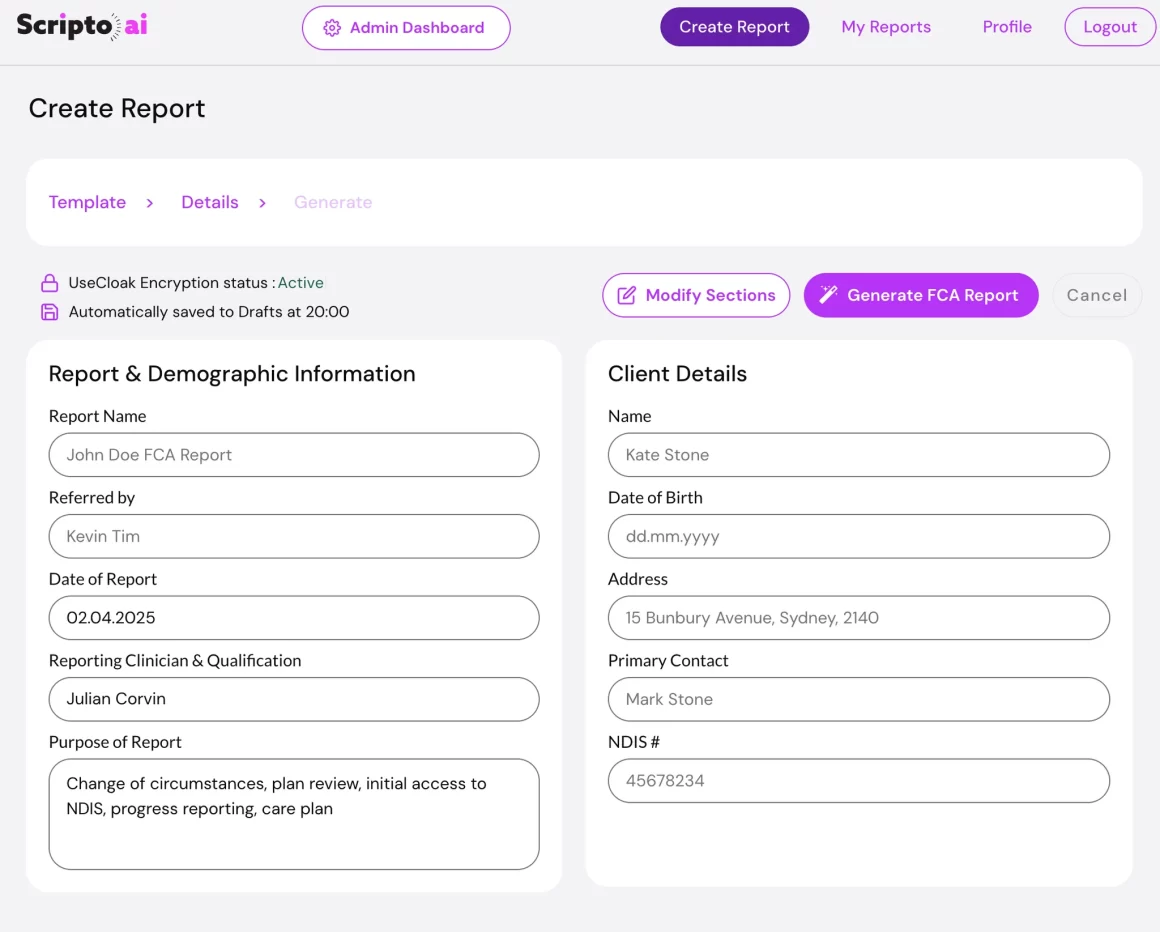Click the Referred by input
The height and width of the screenshot is (932, 1160).
294,536
